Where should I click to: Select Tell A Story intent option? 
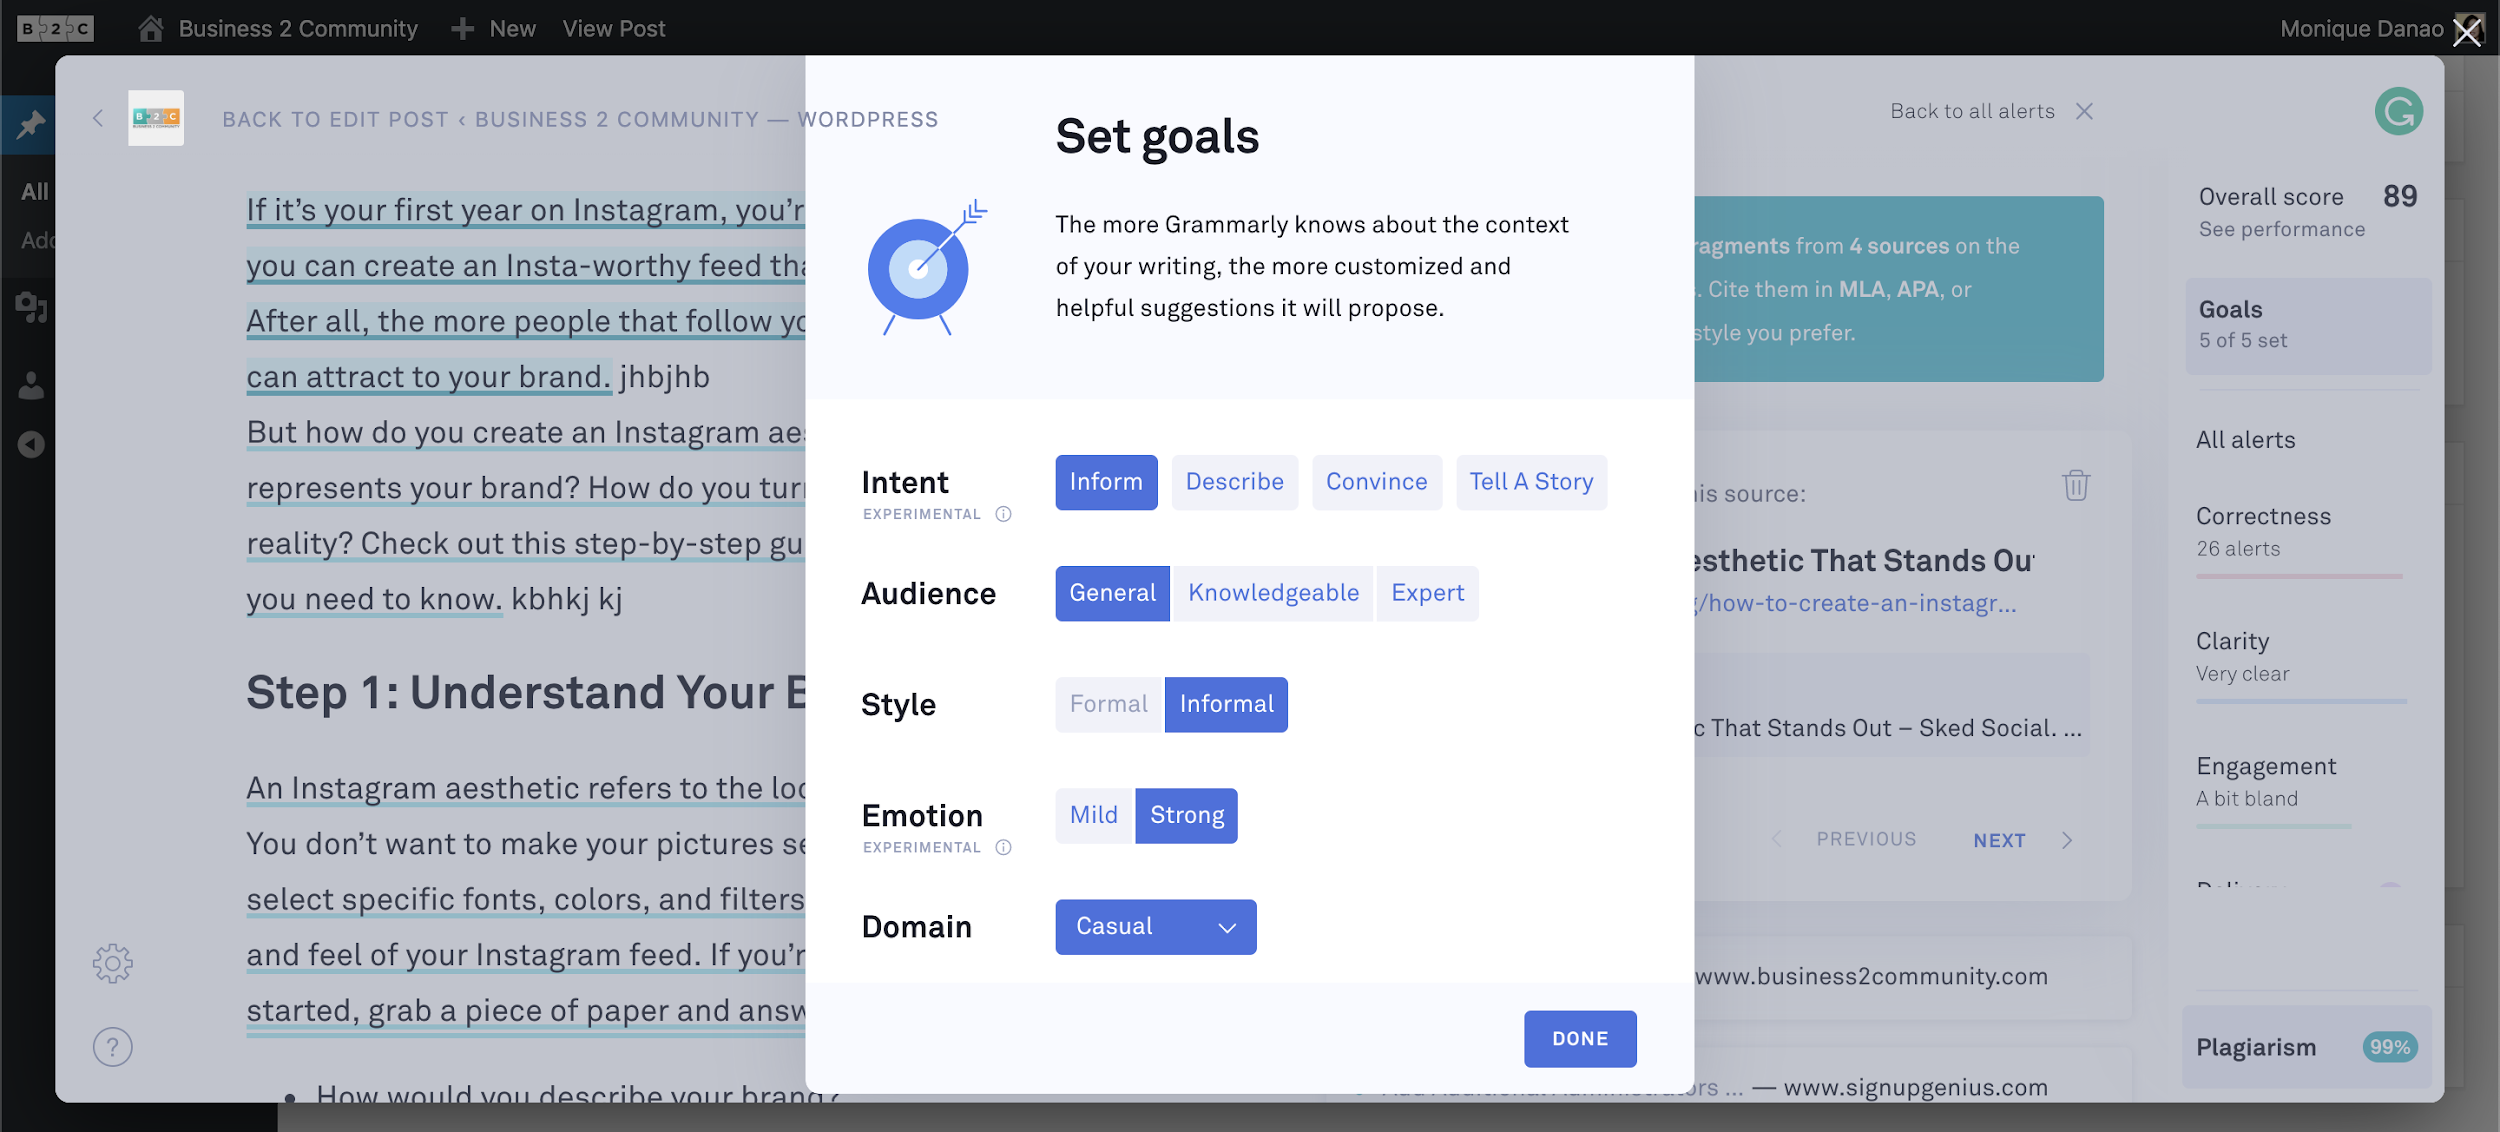click(x=1529, y=480)
